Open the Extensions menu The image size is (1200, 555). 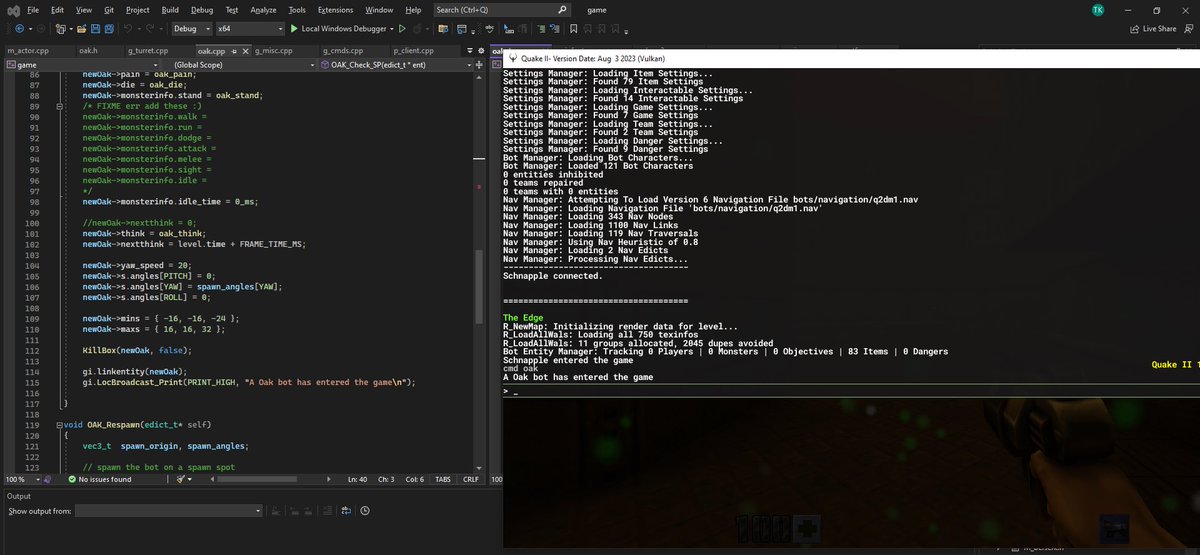click(335, 9)
